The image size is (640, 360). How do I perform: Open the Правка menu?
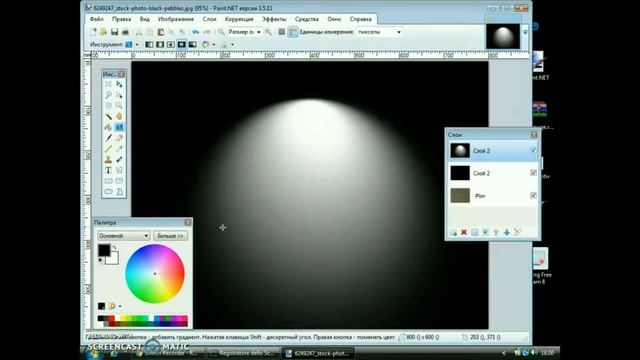122,19
